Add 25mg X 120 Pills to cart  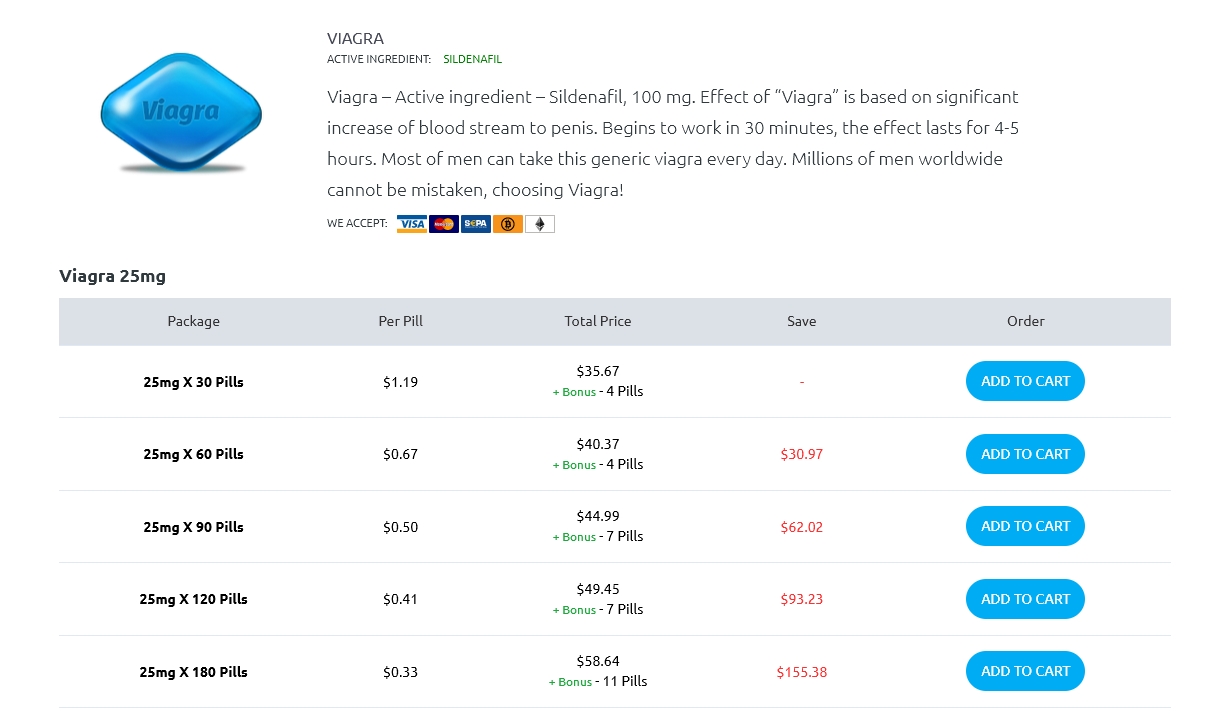click(x=1025, y=599)
